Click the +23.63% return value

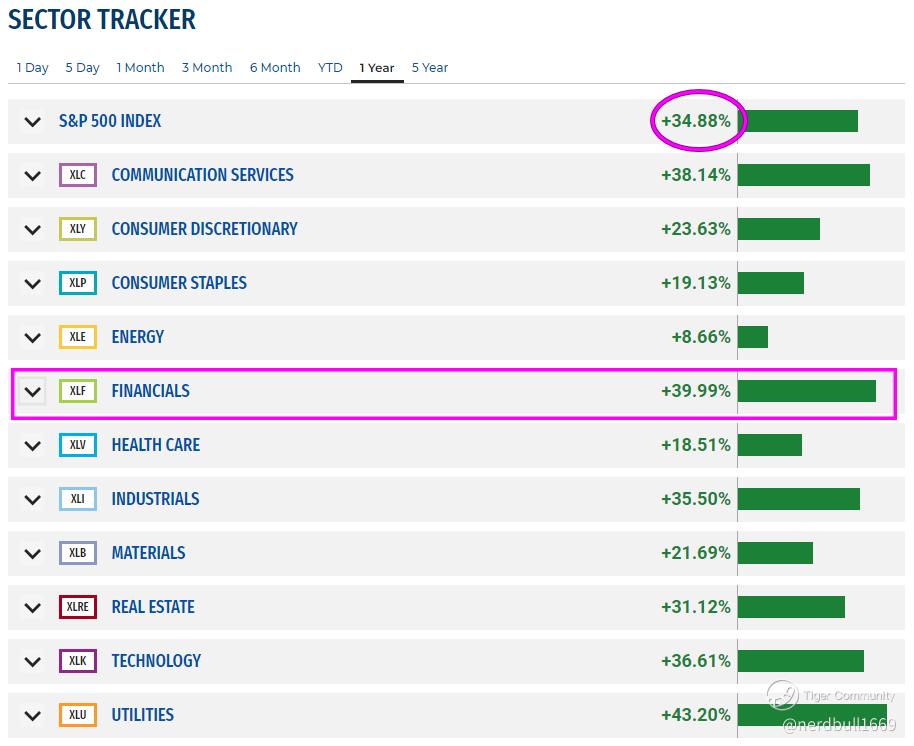tap(695, 228)
